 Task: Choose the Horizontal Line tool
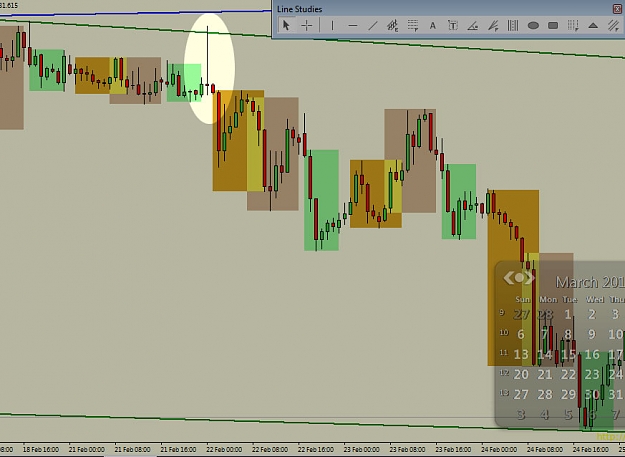pyautogui.click(x=352, y=25)
